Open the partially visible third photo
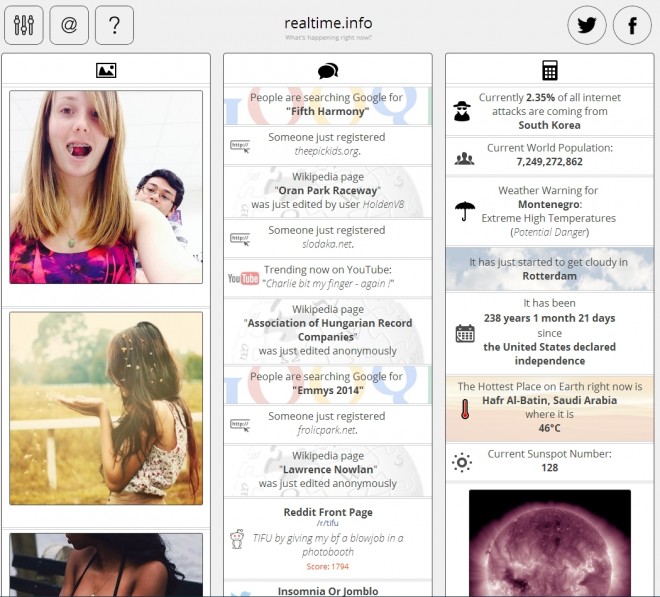Image resolution: width=660 pixels, height=597 pixels. tap(106, 565)
